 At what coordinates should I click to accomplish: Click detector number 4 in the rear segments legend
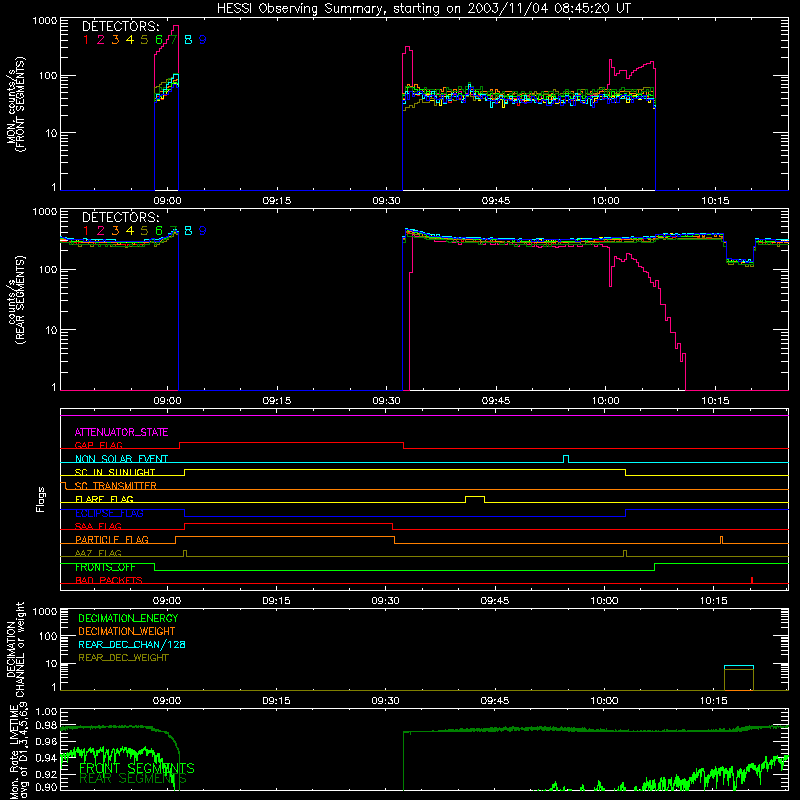[130, 231]
